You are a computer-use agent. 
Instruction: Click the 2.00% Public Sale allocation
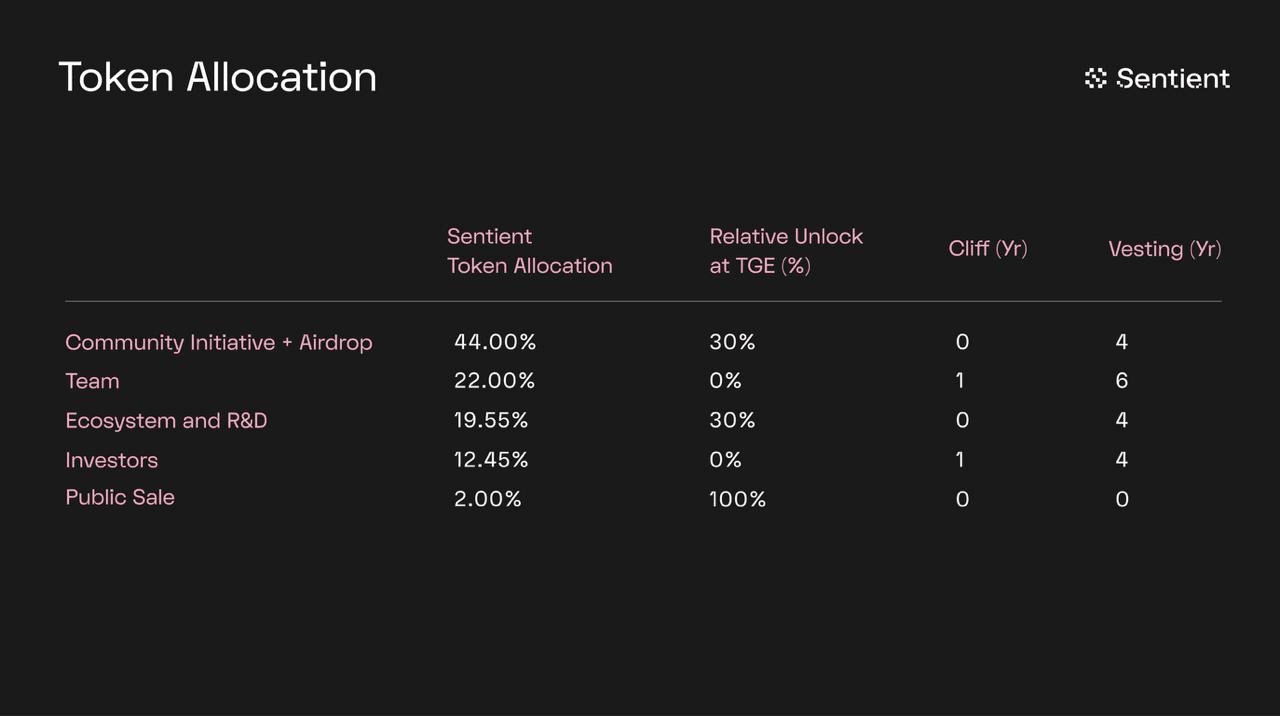[487, 499]
